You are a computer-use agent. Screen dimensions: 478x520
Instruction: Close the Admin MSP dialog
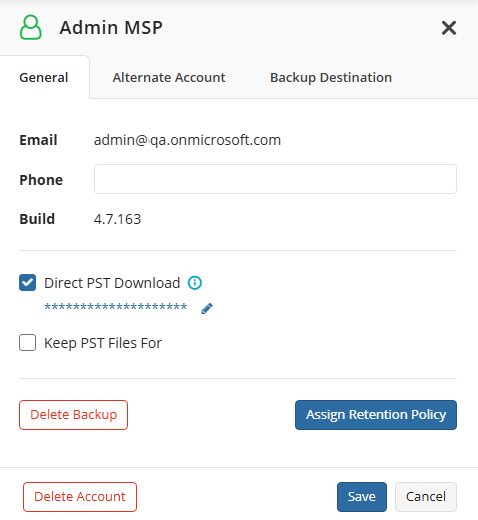449,28
